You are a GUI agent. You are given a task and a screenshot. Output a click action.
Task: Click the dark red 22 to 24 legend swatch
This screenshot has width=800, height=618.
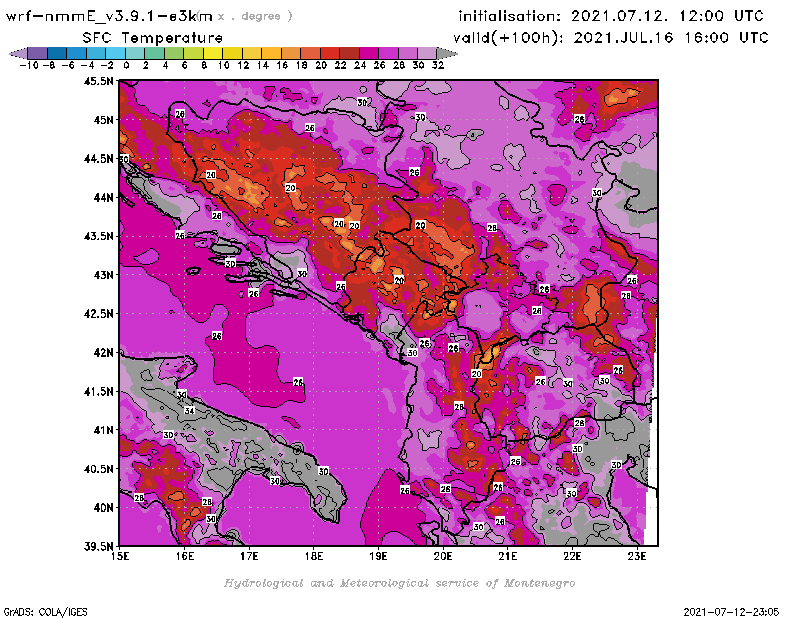[x=349, y=54]
